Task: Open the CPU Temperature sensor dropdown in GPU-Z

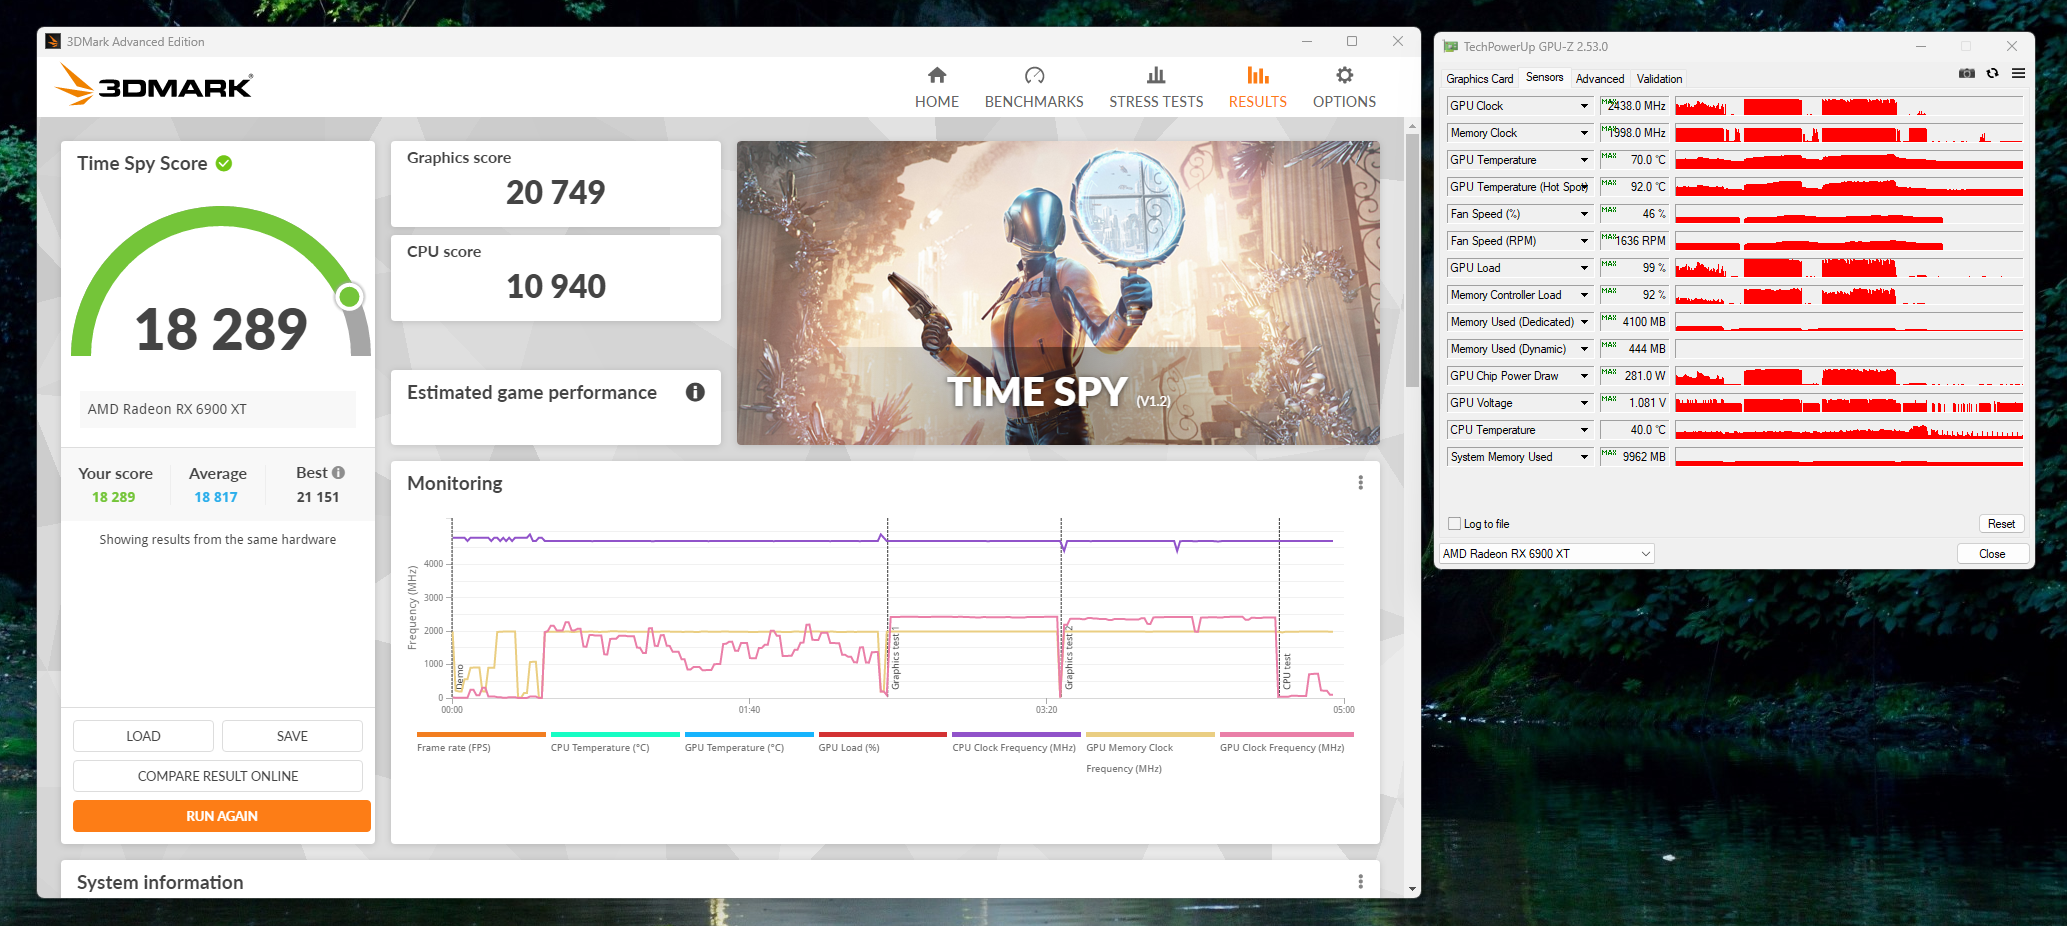Action: (x=1584, y=430)
